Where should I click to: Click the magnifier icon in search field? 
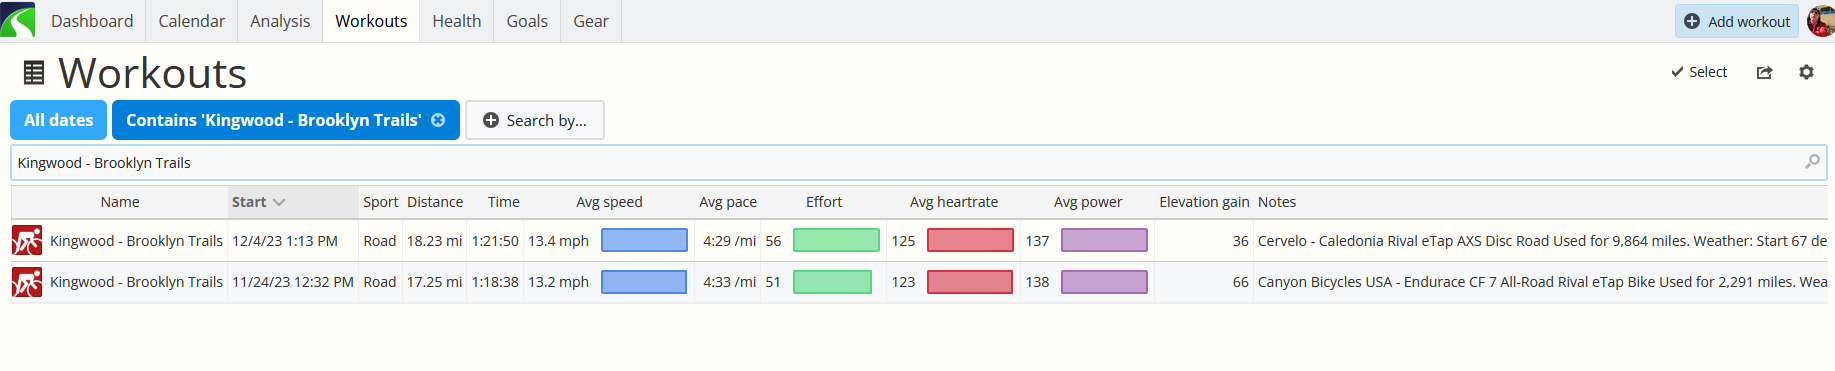(x=1812, y=162)
